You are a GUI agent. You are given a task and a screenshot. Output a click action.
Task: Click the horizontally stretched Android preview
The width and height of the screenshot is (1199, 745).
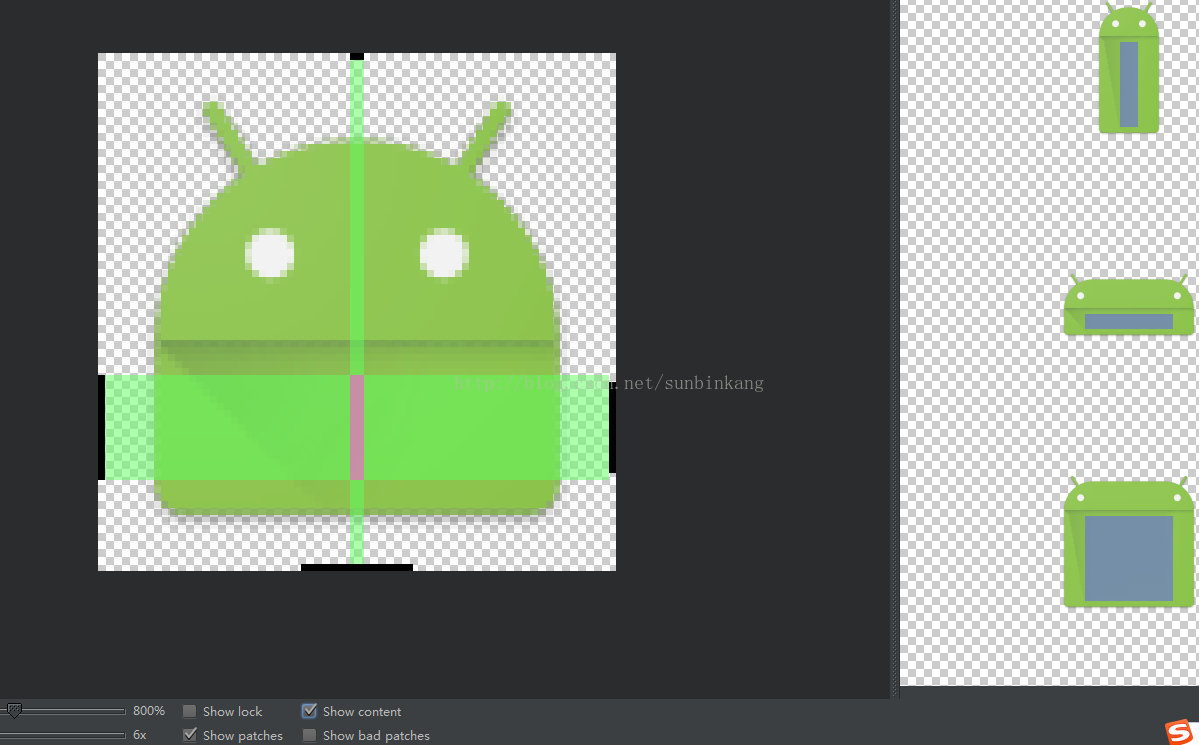(1129, 304)
